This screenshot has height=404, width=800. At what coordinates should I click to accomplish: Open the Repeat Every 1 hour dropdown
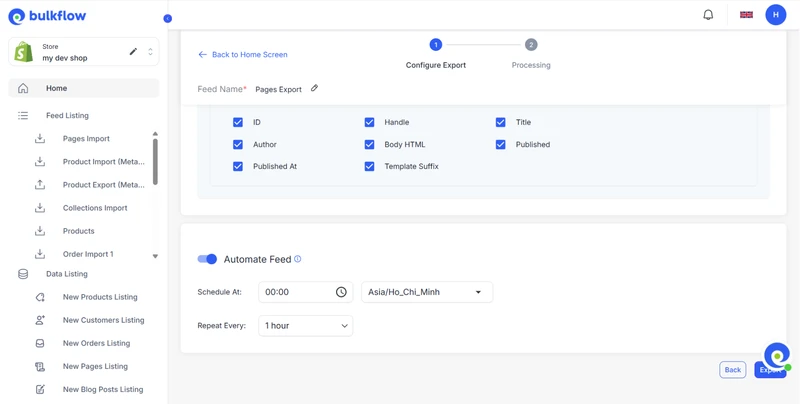306,325
